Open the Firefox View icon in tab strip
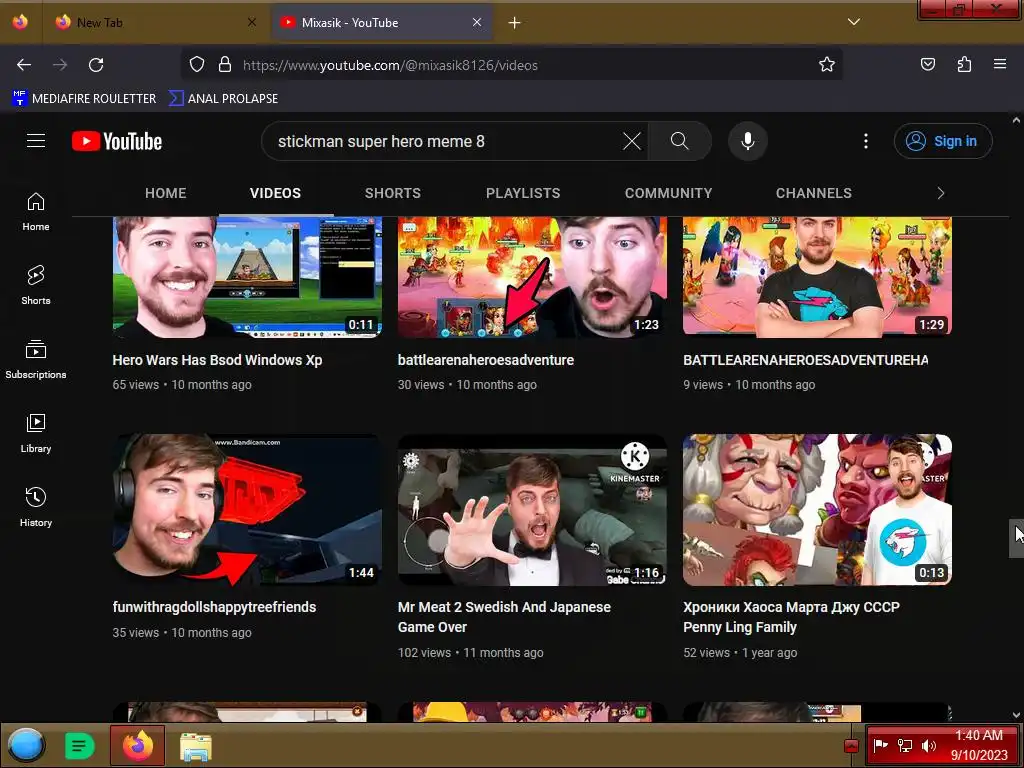1024x768 pixels. (x=20, y=22)
